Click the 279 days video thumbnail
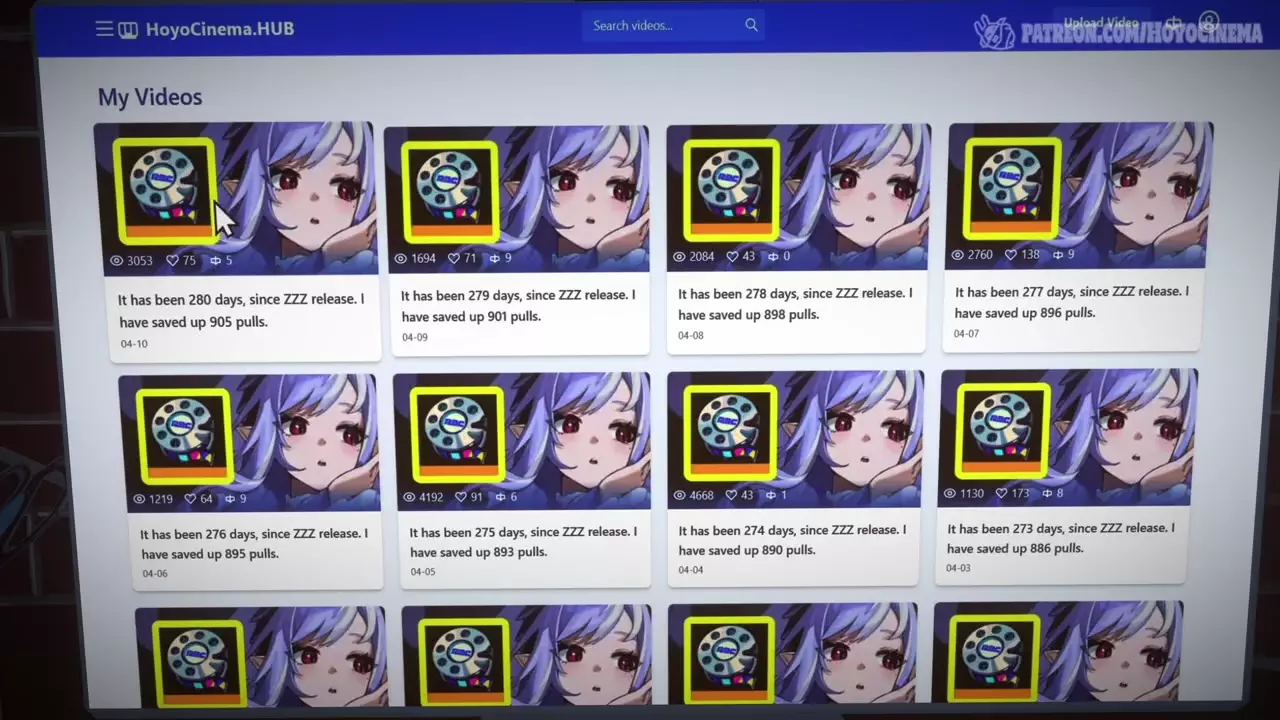The image size is (1280, 720). 516,192
